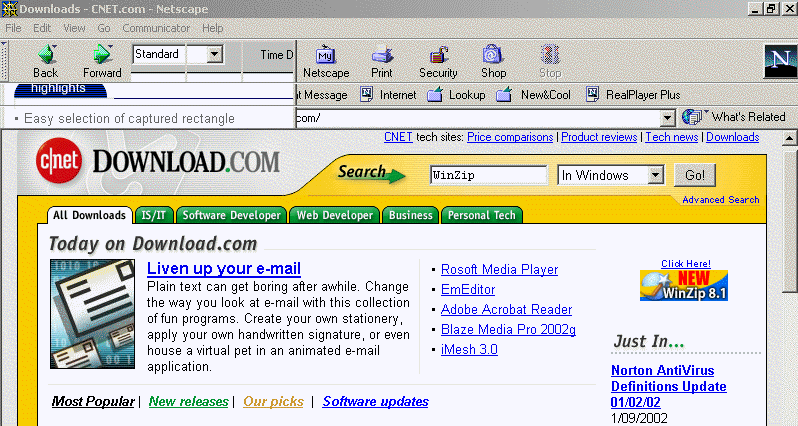
Task: Open the Adobe Acrobat Reader link
Action: click(506, 309)
